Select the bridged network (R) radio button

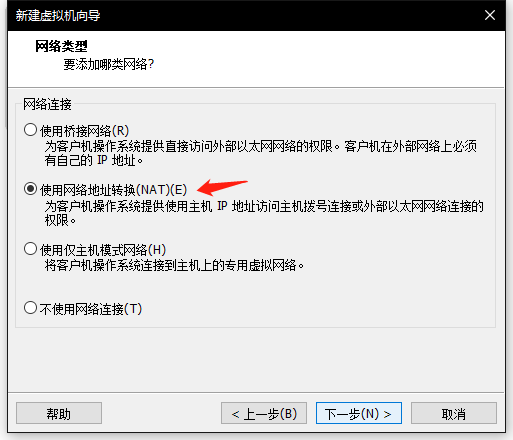tap(30, 130)
